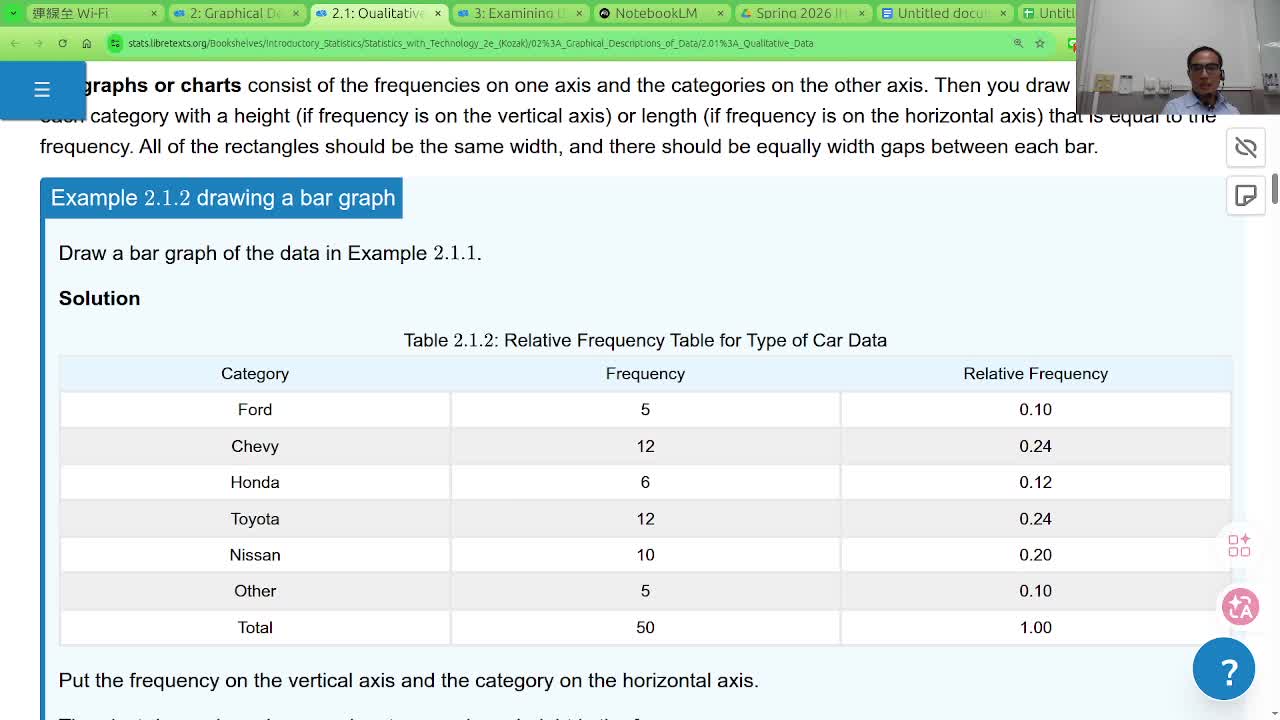The width and height of the screenshot is (1280, 720).
Task: Click the 'Draw a bar graph of the data' sentence
Action: 270,253
